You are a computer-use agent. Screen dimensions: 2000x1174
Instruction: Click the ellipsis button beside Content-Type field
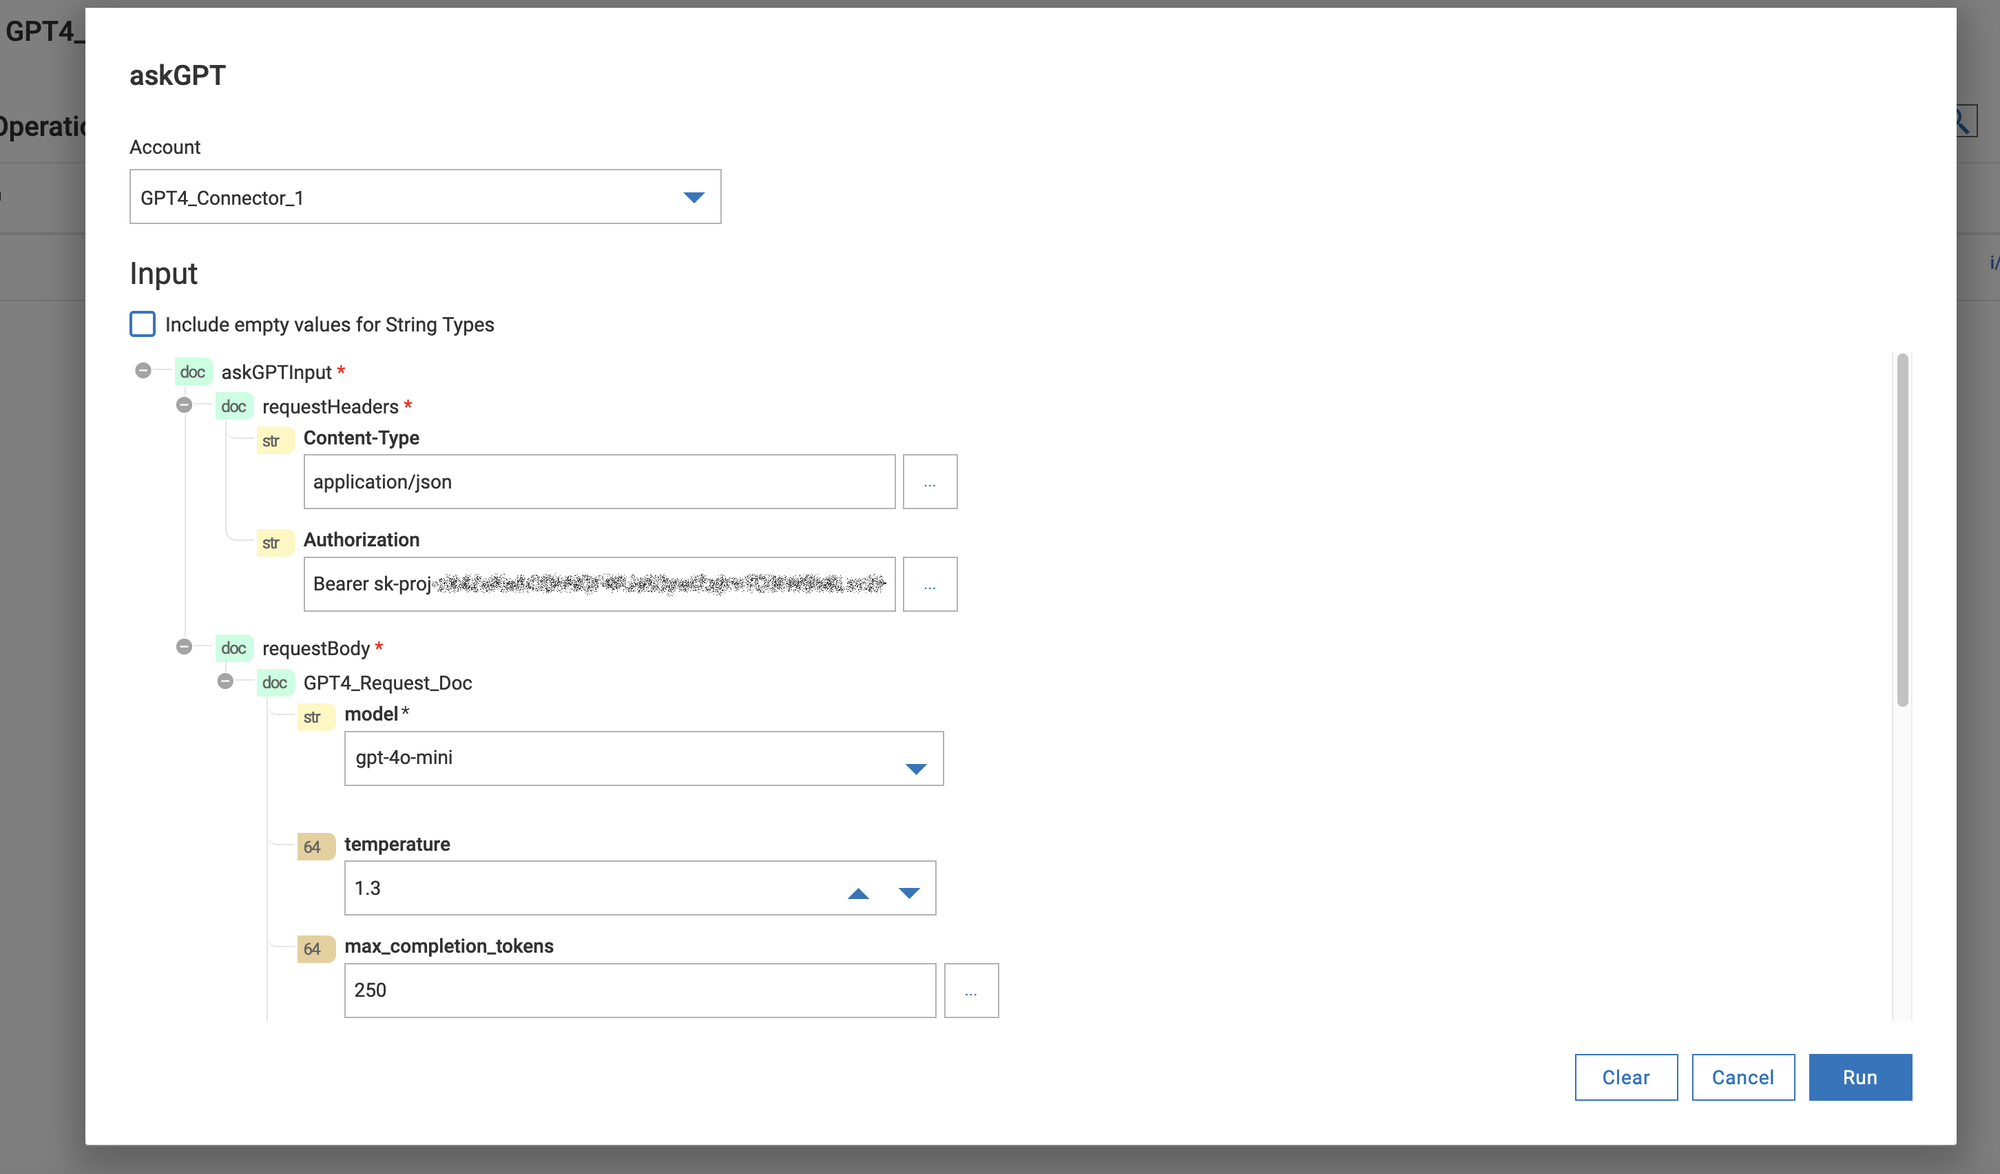[x=929, y=482]
